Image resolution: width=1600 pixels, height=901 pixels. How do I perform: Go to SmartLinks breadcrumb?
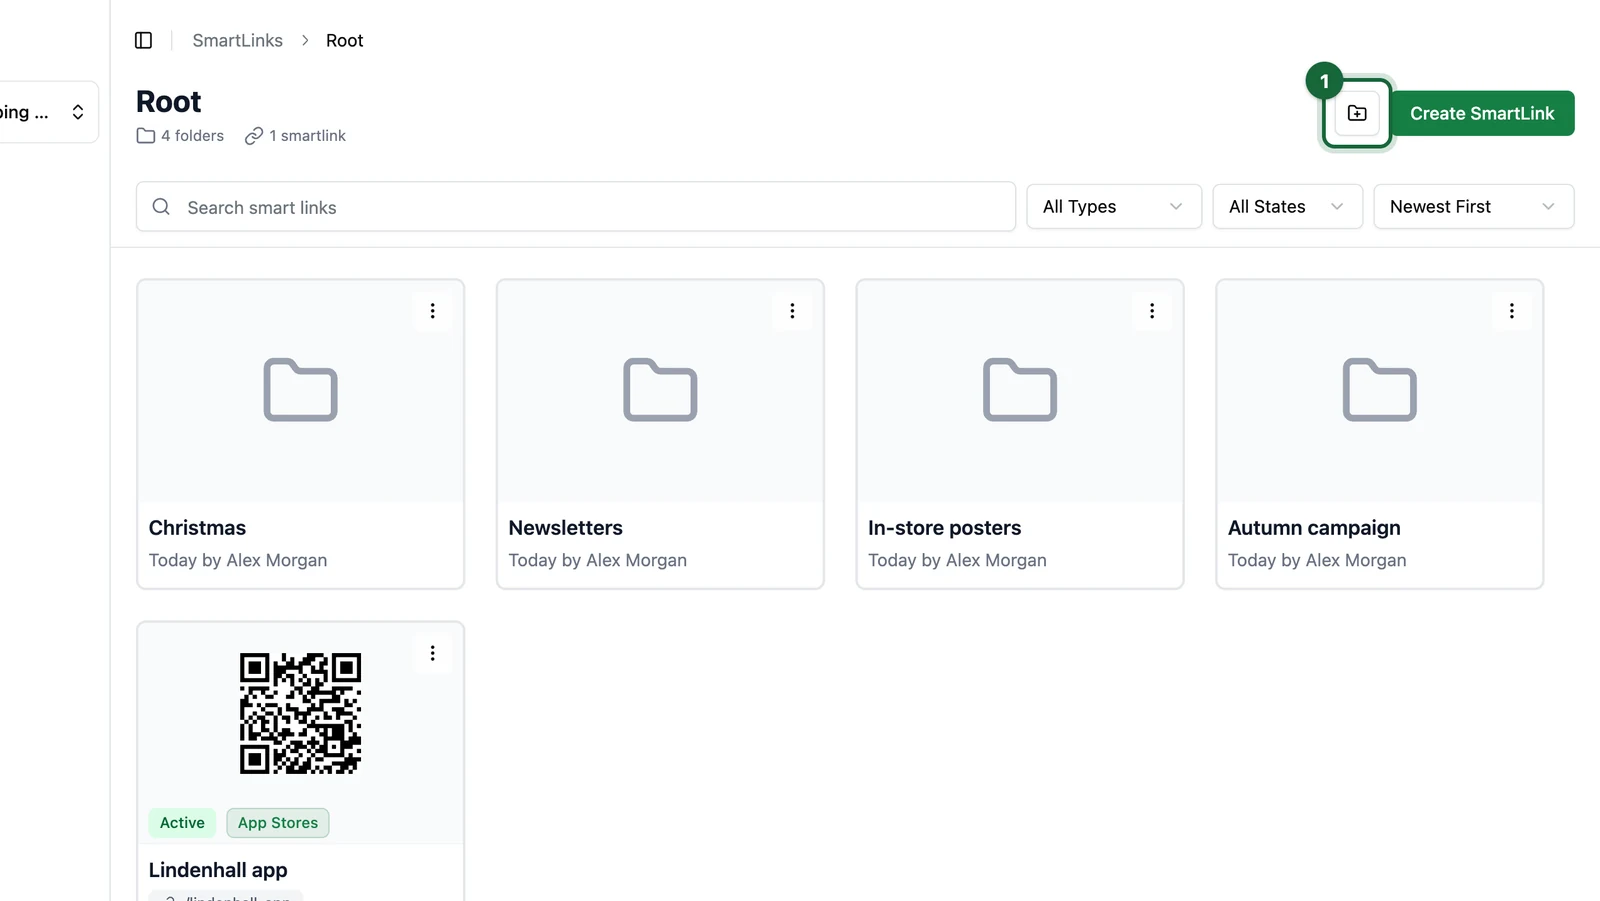pyautogui.click(x=237, y=40)
